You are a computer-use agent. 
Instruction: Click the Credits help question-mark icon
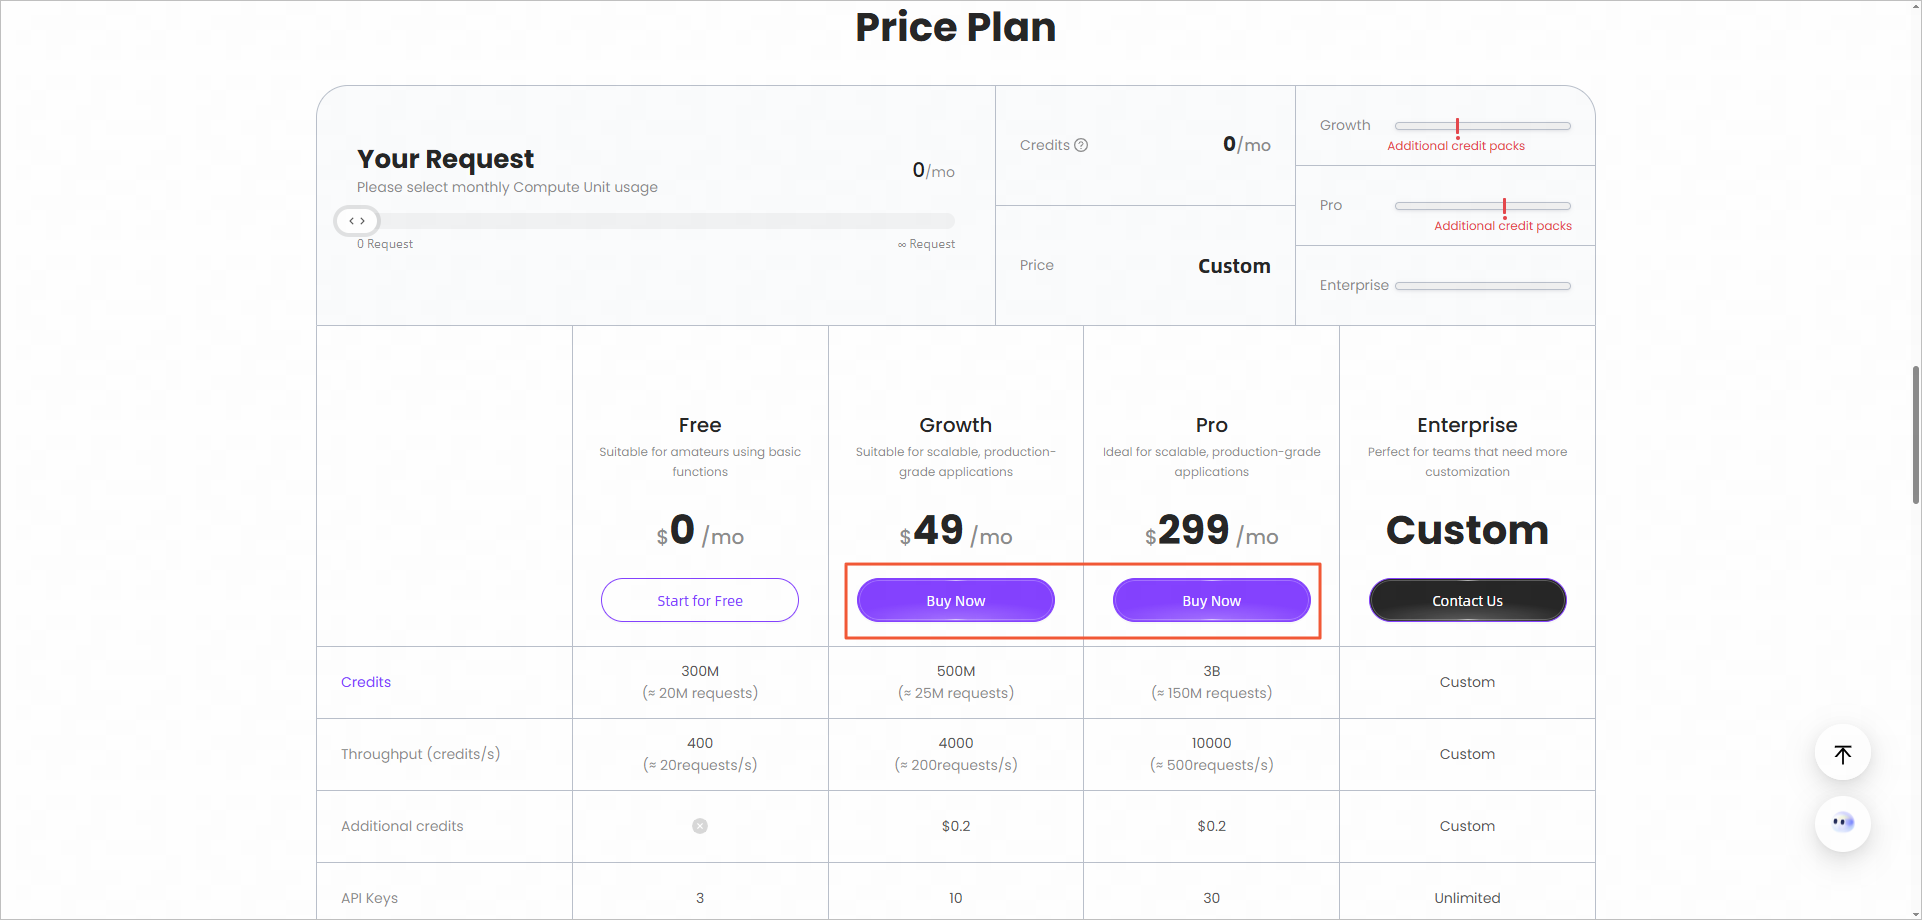1081,145
